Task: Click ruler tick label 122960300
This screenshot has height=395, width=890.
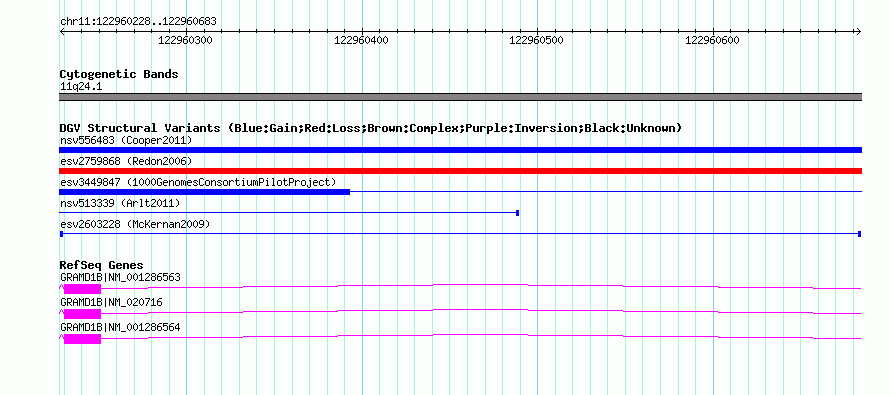Action: [185, 40]
